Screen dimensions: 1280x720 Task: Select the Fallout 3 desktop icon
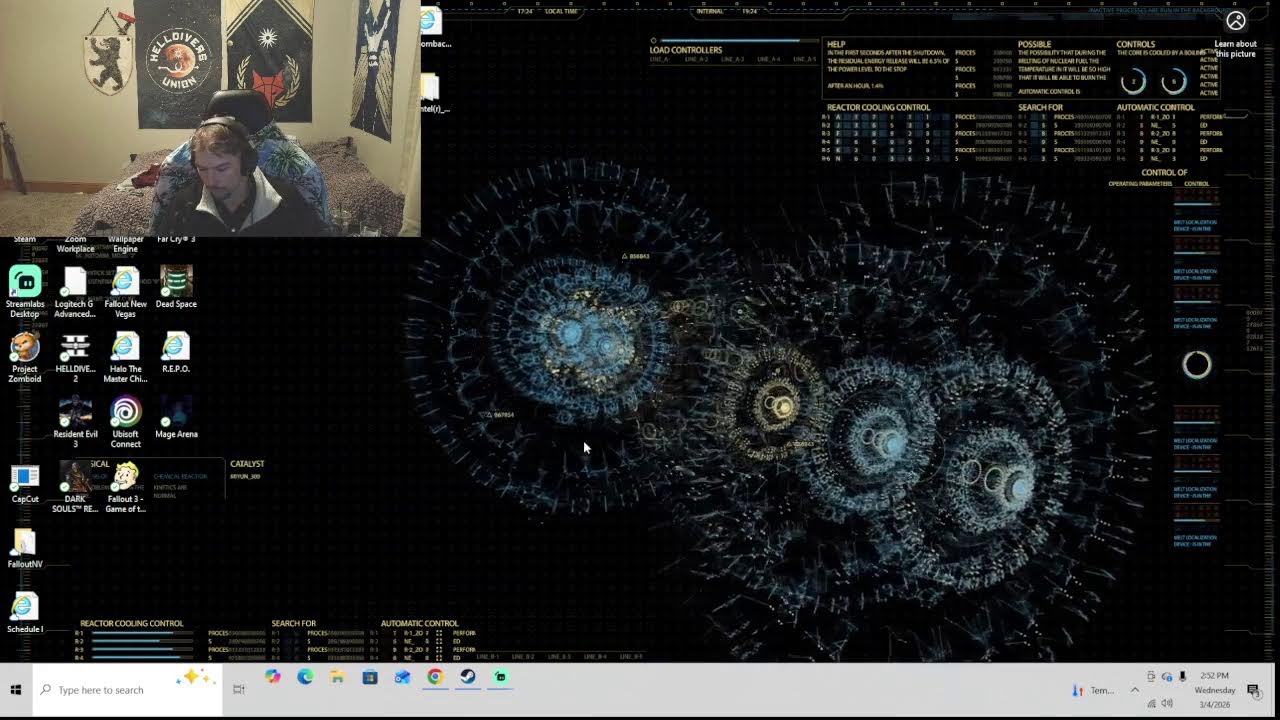click(125, 487)
